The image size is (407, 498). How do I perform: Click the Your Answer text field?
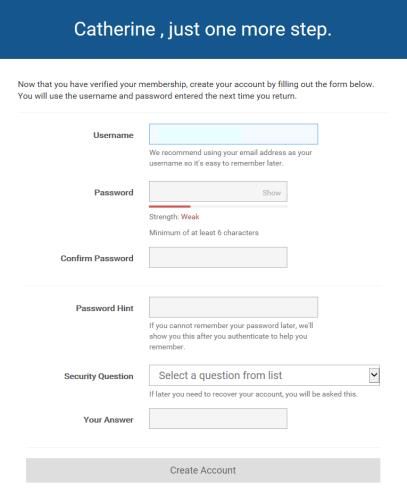[218, 419]
